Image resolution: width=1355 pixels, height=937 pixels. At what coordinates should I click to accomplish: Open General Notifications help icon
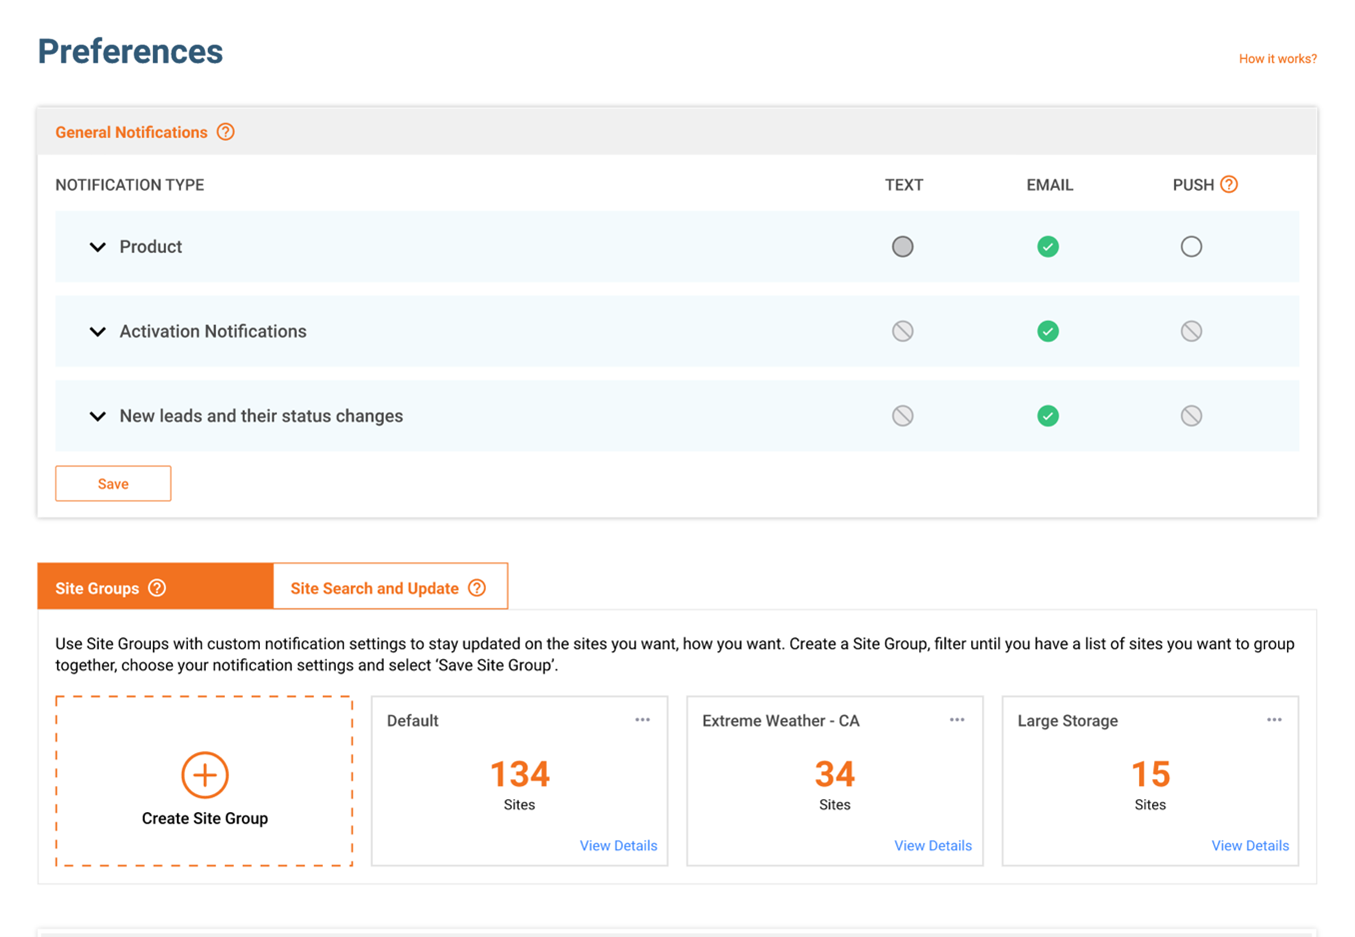pyautogui.click(x=226, y=132)
